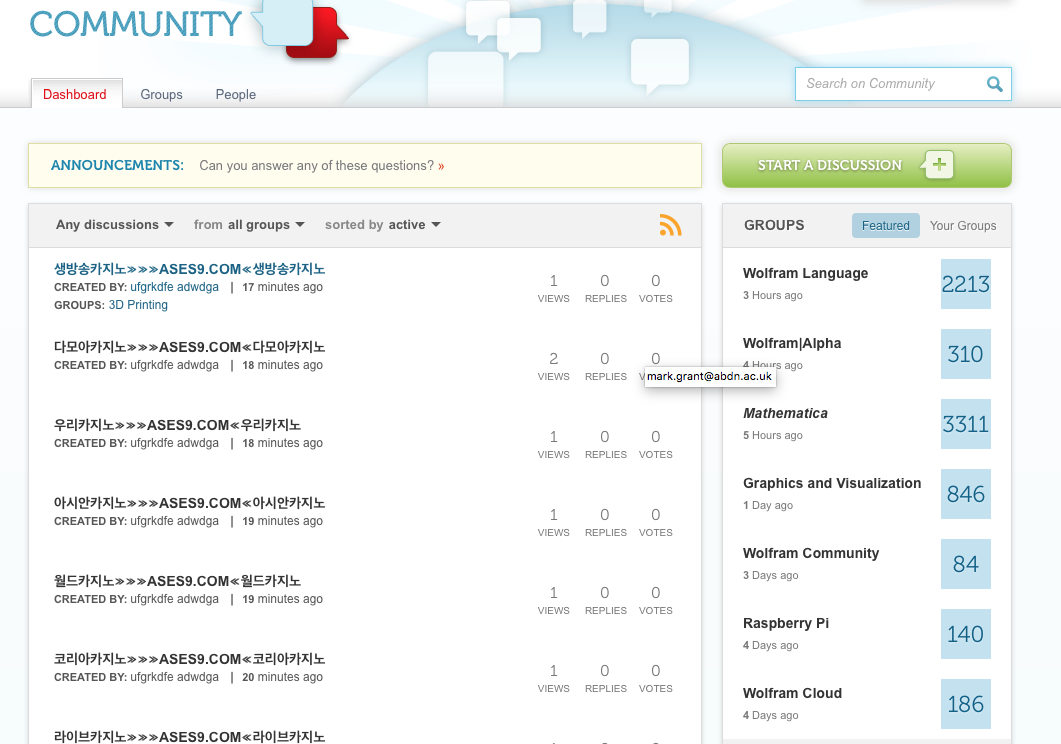
Task: Click the search magnifier icon
Action: click(994, 84)
